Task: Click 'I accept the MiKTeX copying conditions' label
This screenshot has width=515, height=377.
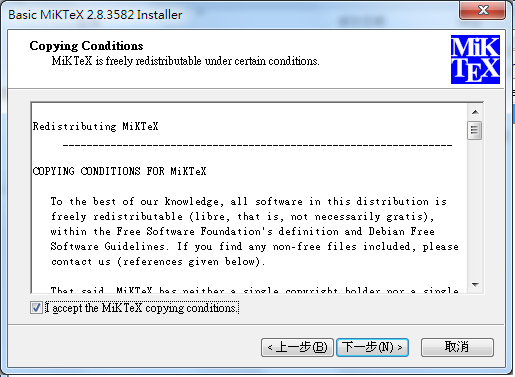Action: pos(141,308)
